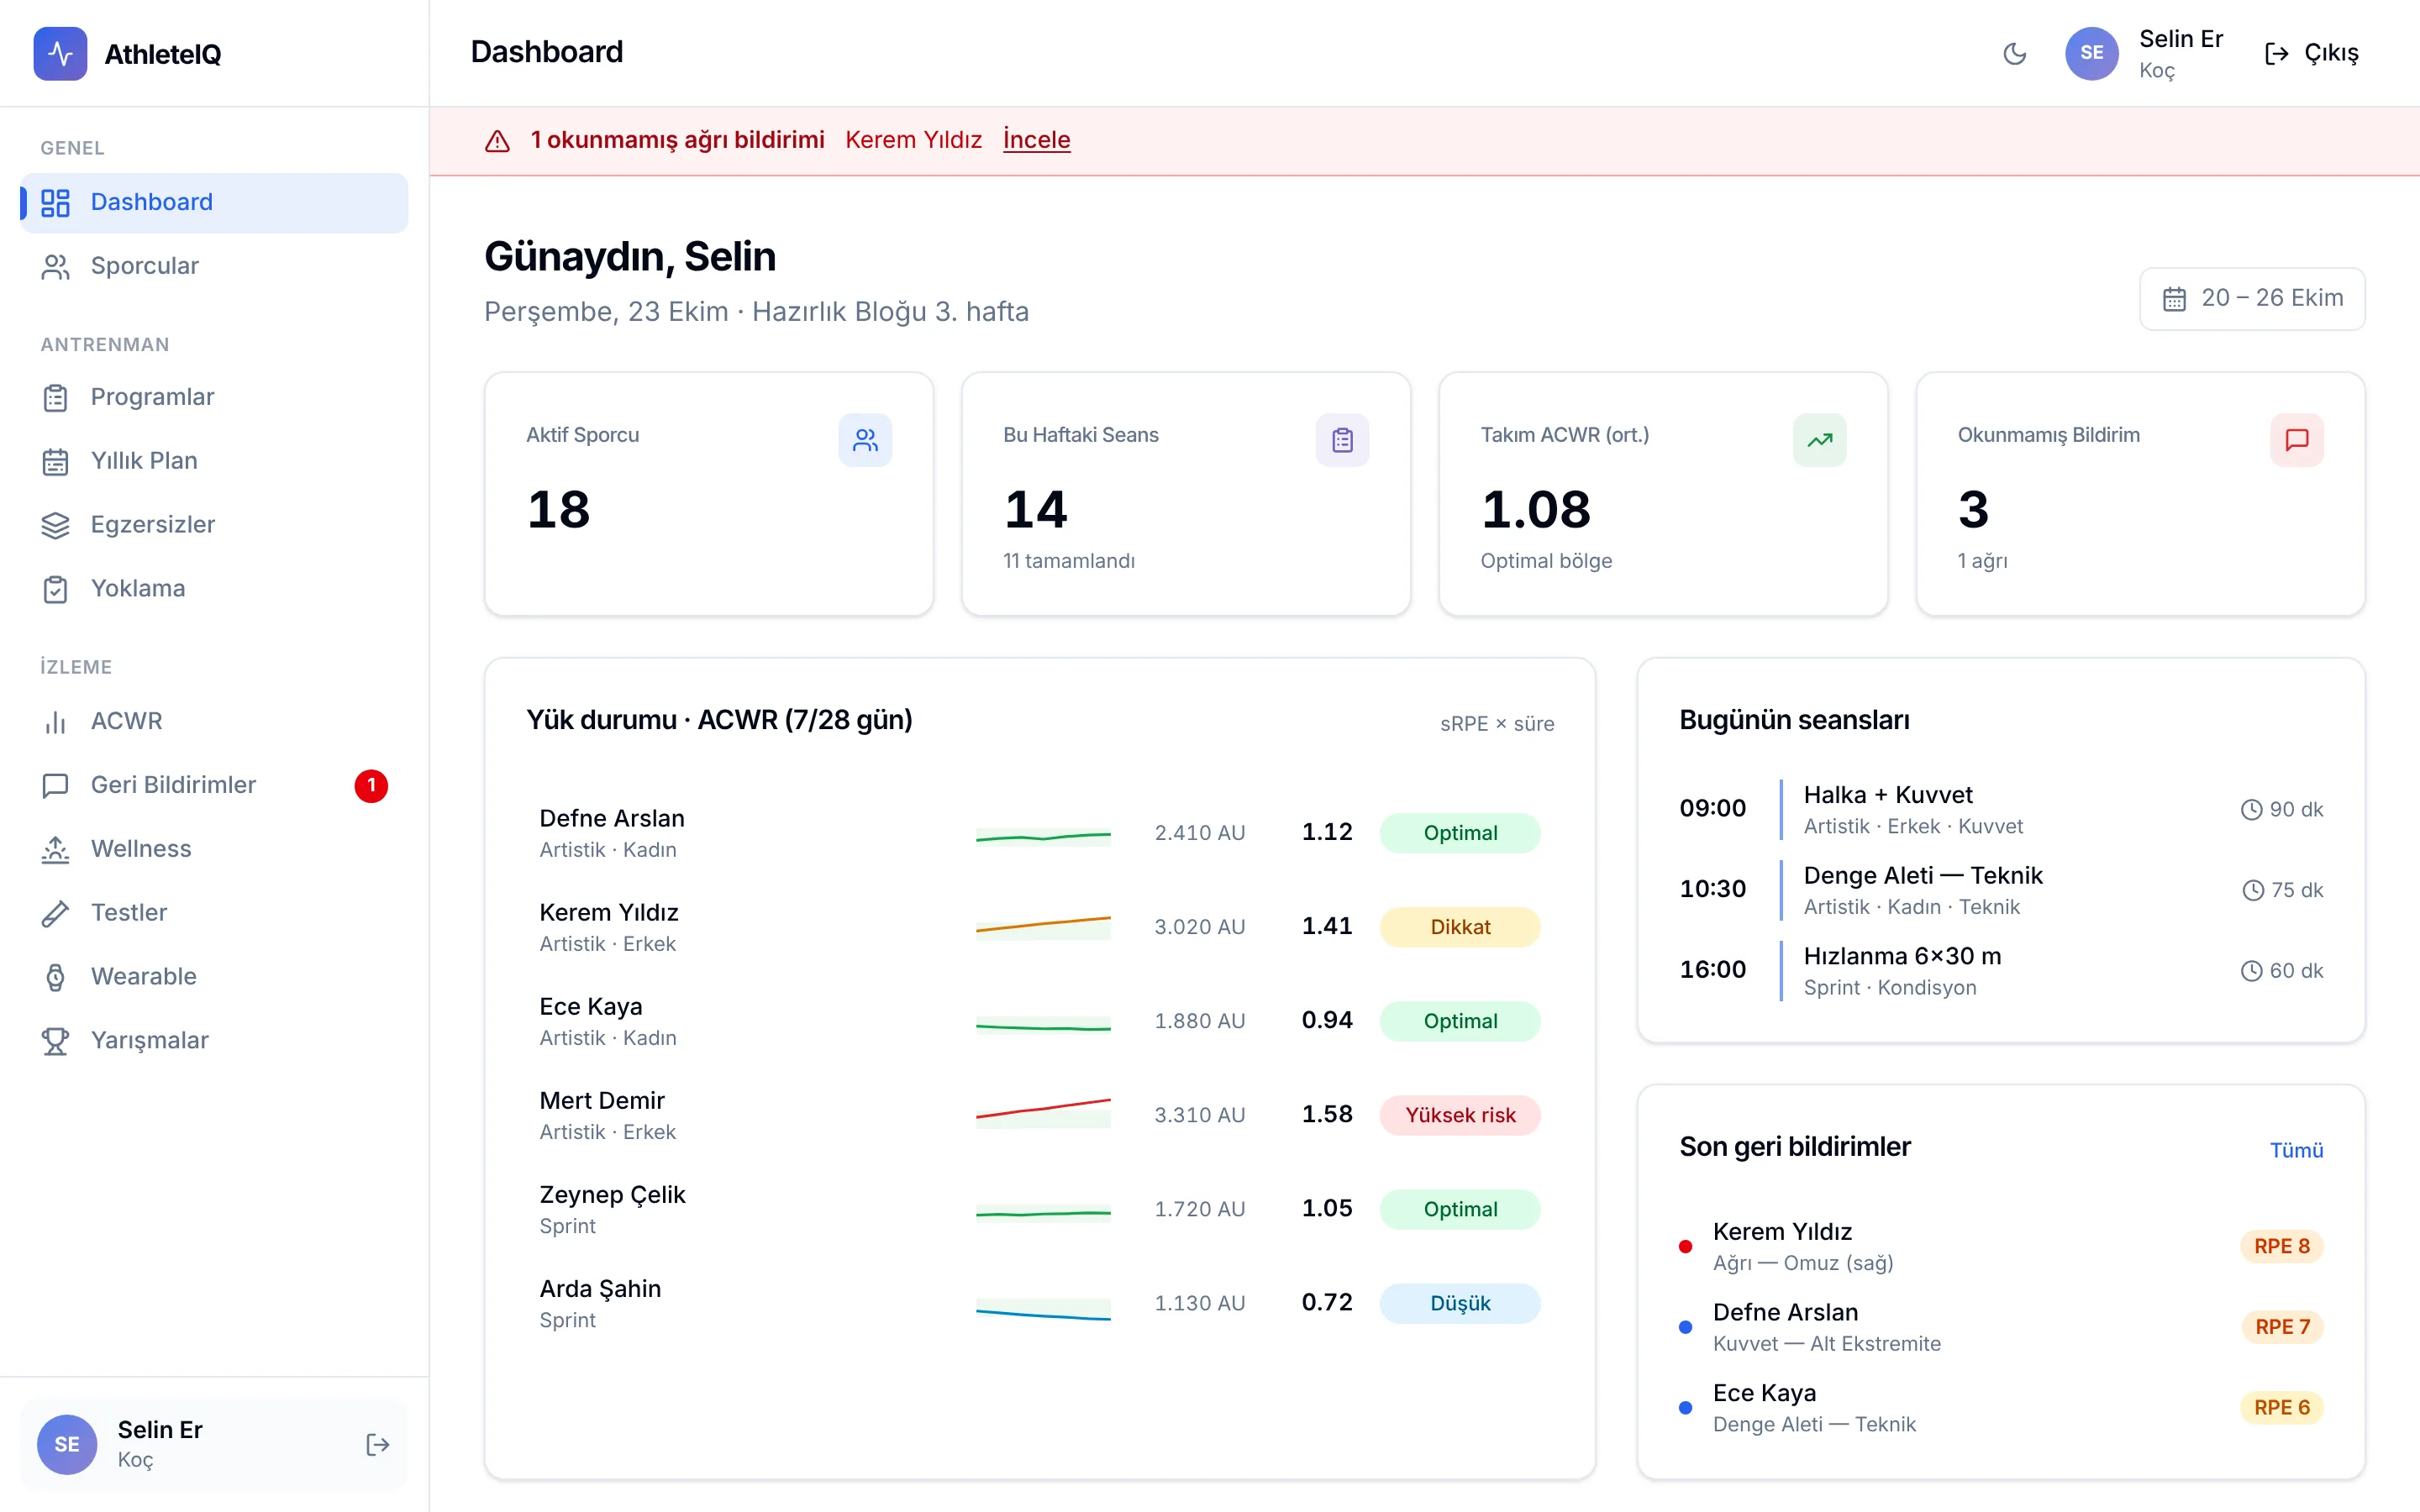The height and width of the screenshot is (1512, 2420).
Task: Toggle dark mode moon icon
Action: click(x=2014, y=53)
